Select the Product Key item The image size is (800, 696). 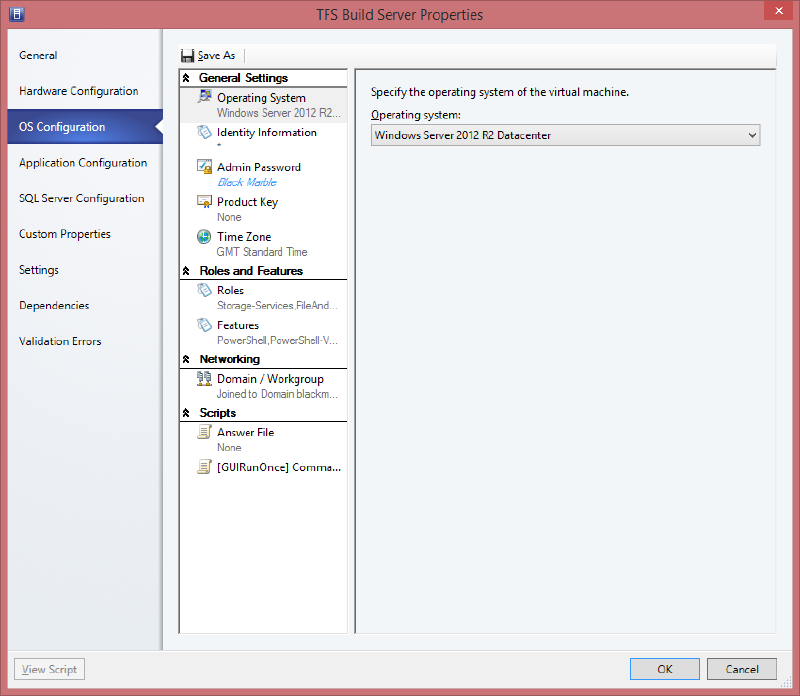pos(263,209)
